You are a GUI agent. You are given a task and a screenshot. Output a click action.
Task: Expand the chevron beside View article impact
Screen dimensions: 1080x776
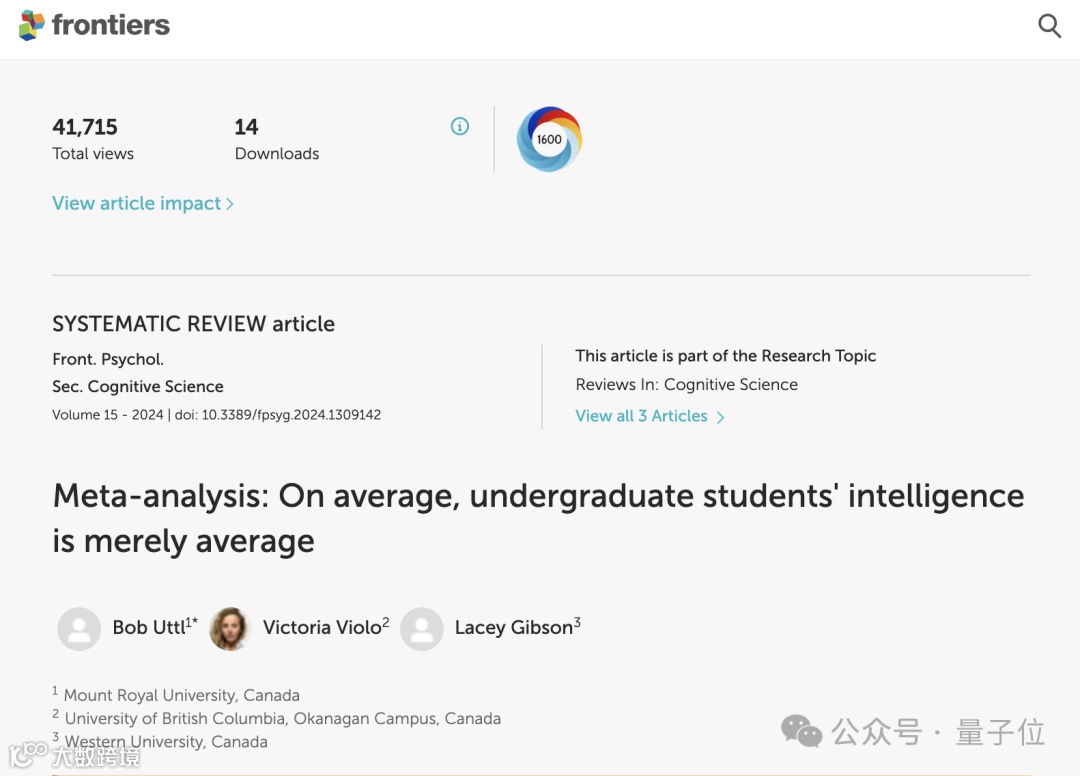coord(230,204)
